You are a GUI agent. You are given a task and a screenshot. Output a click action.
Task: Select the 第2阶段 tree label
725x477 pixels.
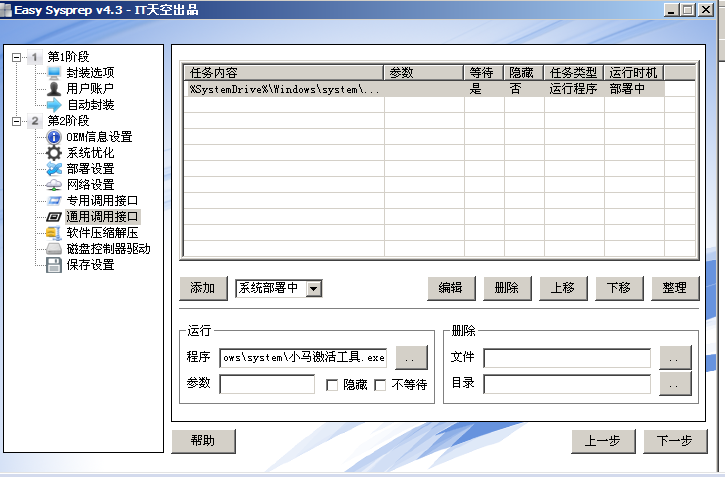point(68,121)
